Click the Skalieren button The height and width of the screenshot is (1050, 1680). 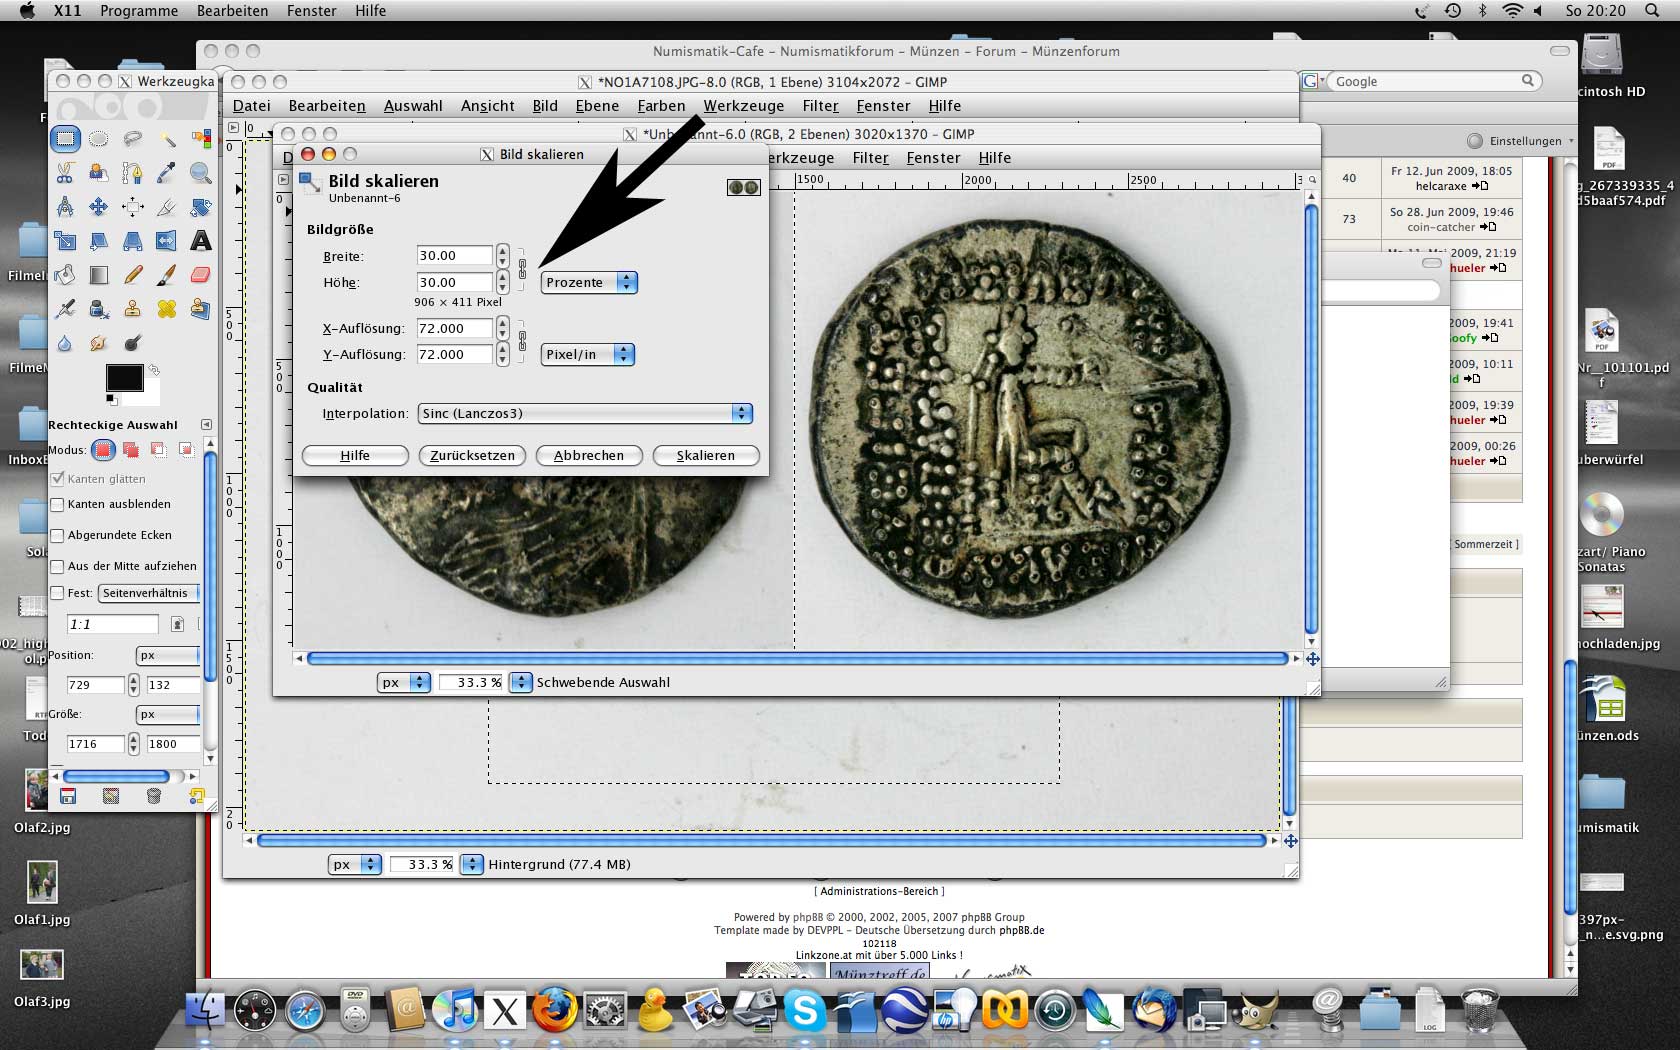coord(705,456)
